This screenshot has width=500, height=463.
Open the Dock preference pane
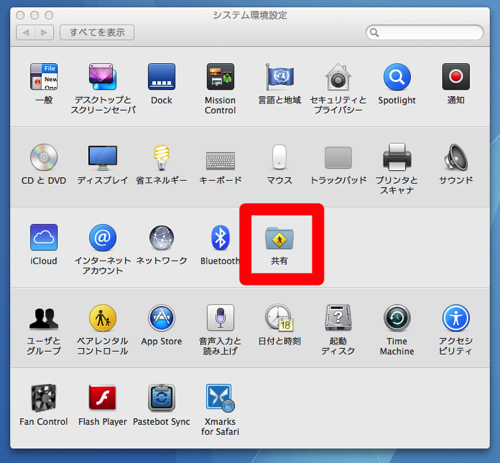tap(162, 77)
